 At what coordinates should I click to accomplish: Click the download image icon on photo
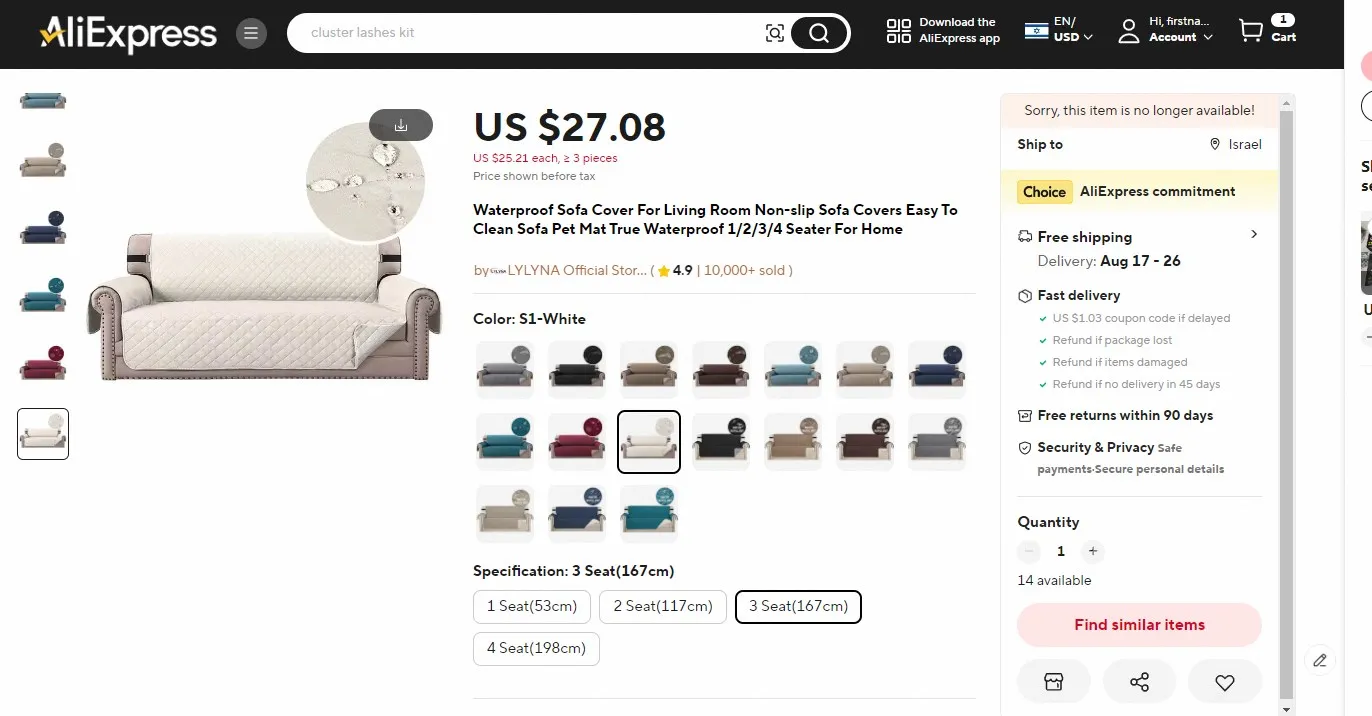[x=401, y=125]
